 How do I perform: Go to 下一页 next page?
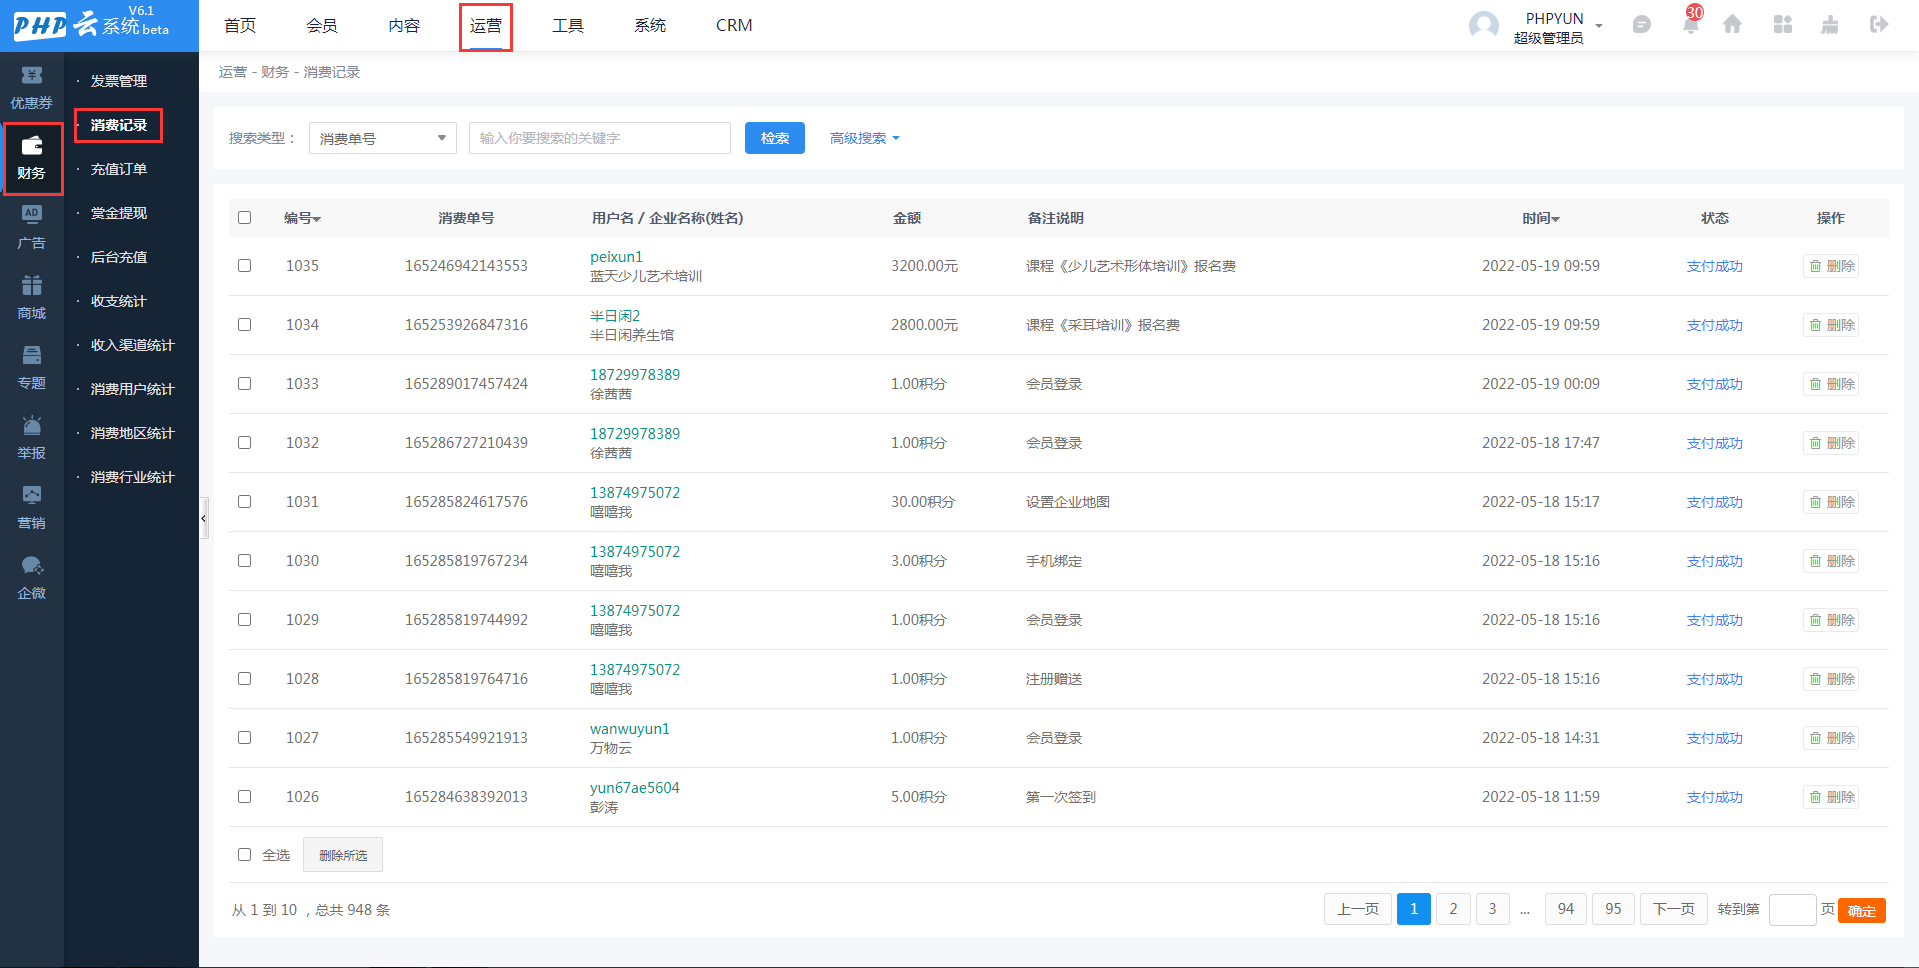[1674, 909]
